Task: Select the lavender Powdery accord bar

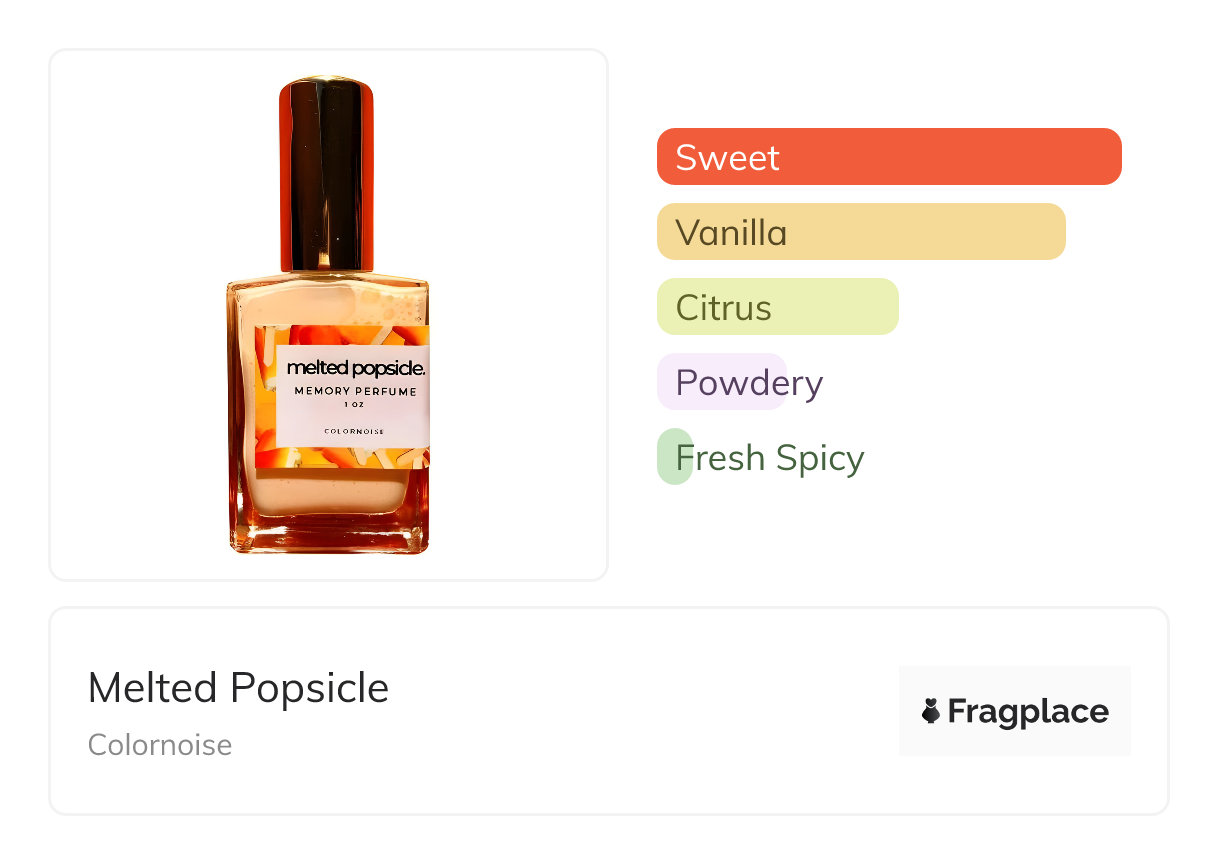Action: pos(721,382)
